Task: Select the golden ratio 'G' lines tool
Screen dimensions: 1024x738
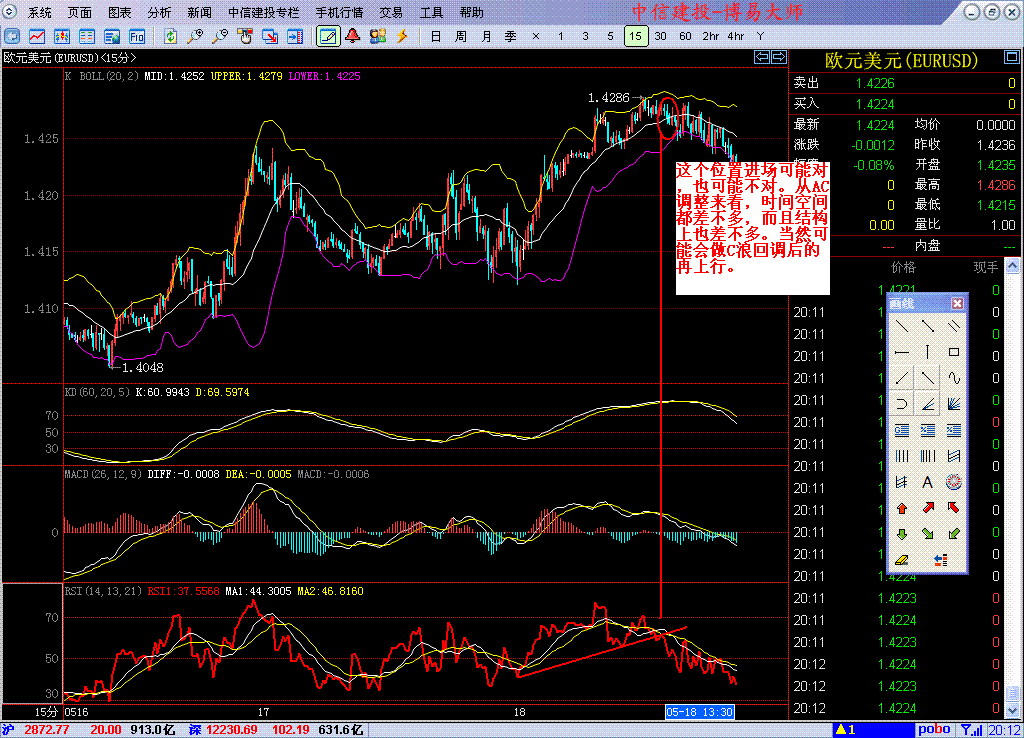Action: 902,430
